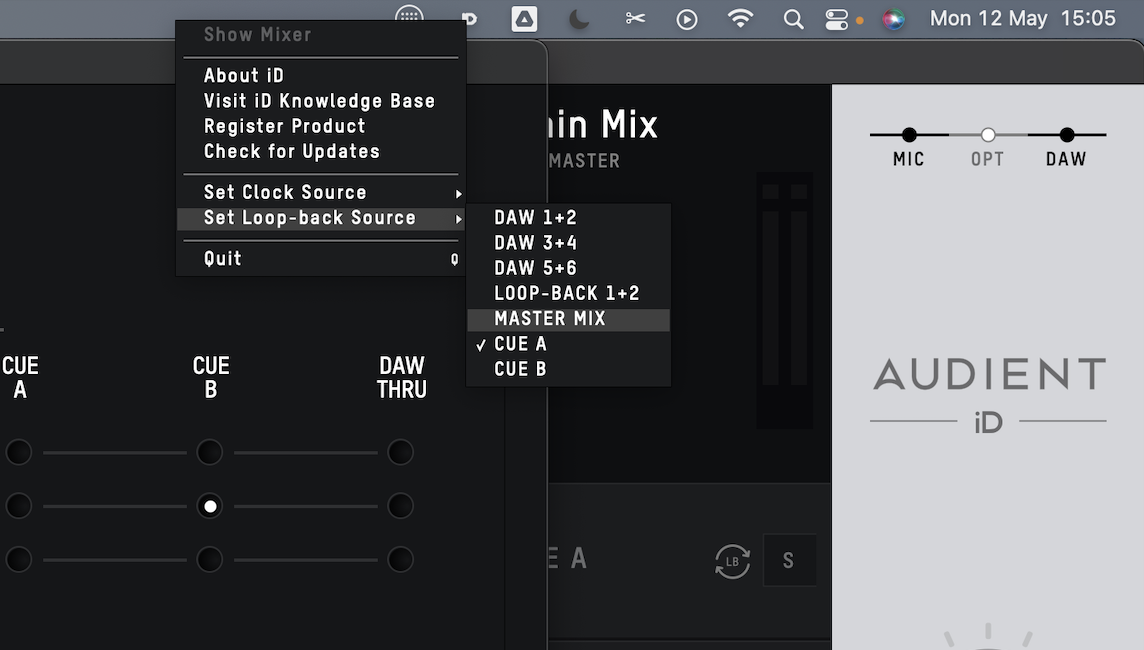
Task: Select Register Product menu entry
Action: 321,126
